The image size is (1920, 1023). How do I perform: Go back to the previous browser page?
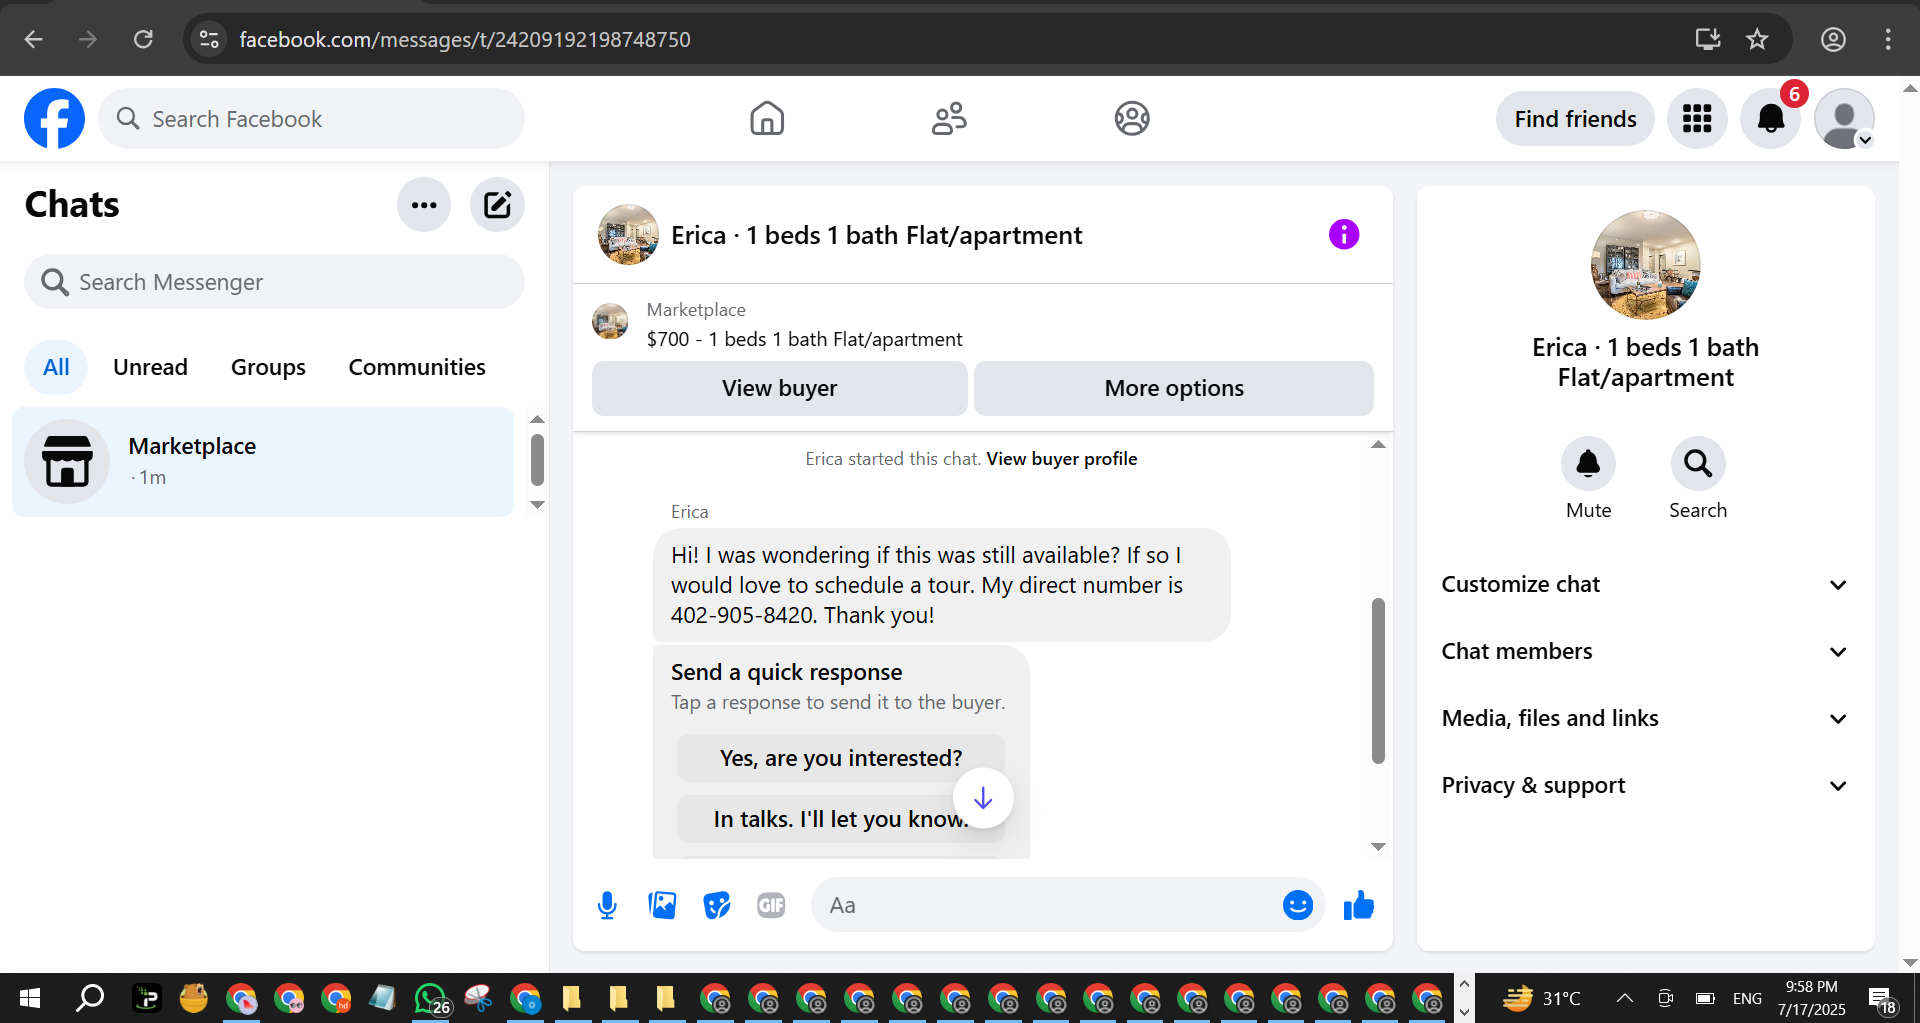(x=34, y=39)
